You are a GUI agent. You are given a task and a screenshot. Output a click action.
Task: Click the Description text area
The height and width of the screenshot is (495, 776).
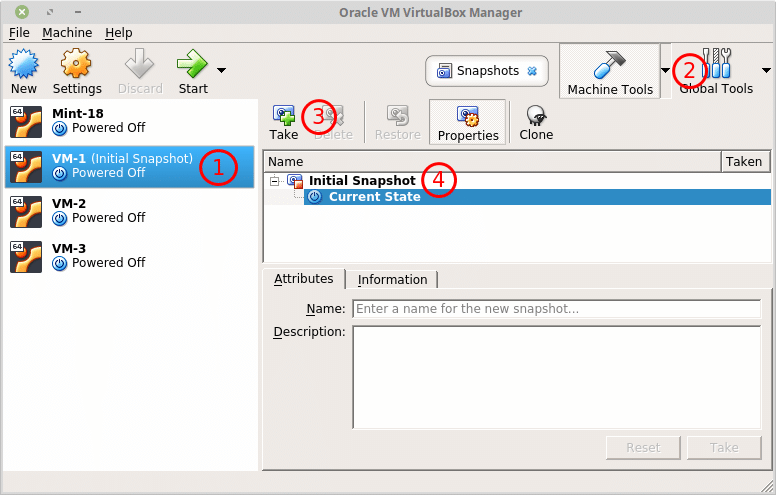557,377
